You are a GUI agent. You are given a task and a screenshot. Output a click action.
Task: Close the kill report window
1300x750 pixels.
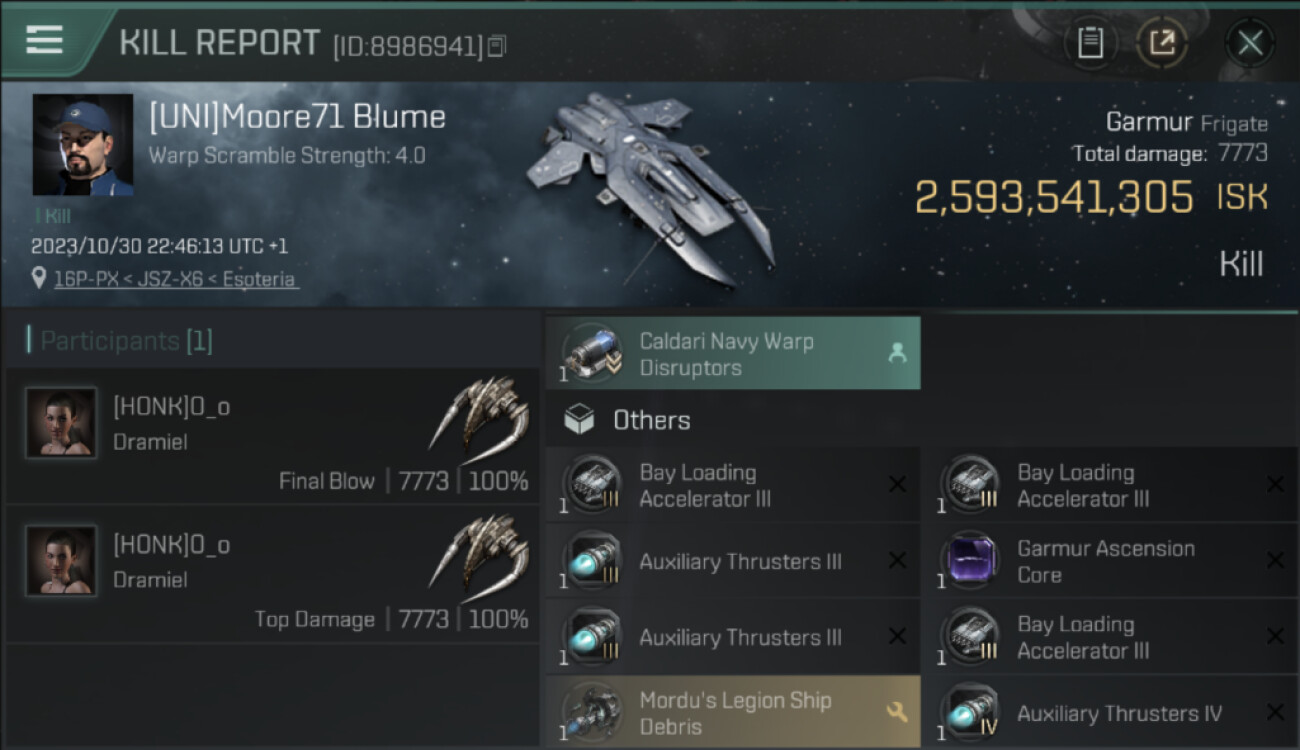tap(1250, 43)
